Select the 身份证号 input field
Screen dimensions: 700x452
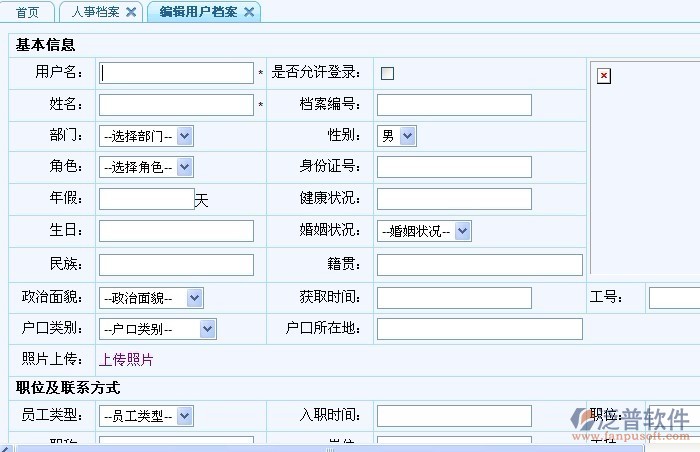[x=454, y=167]
